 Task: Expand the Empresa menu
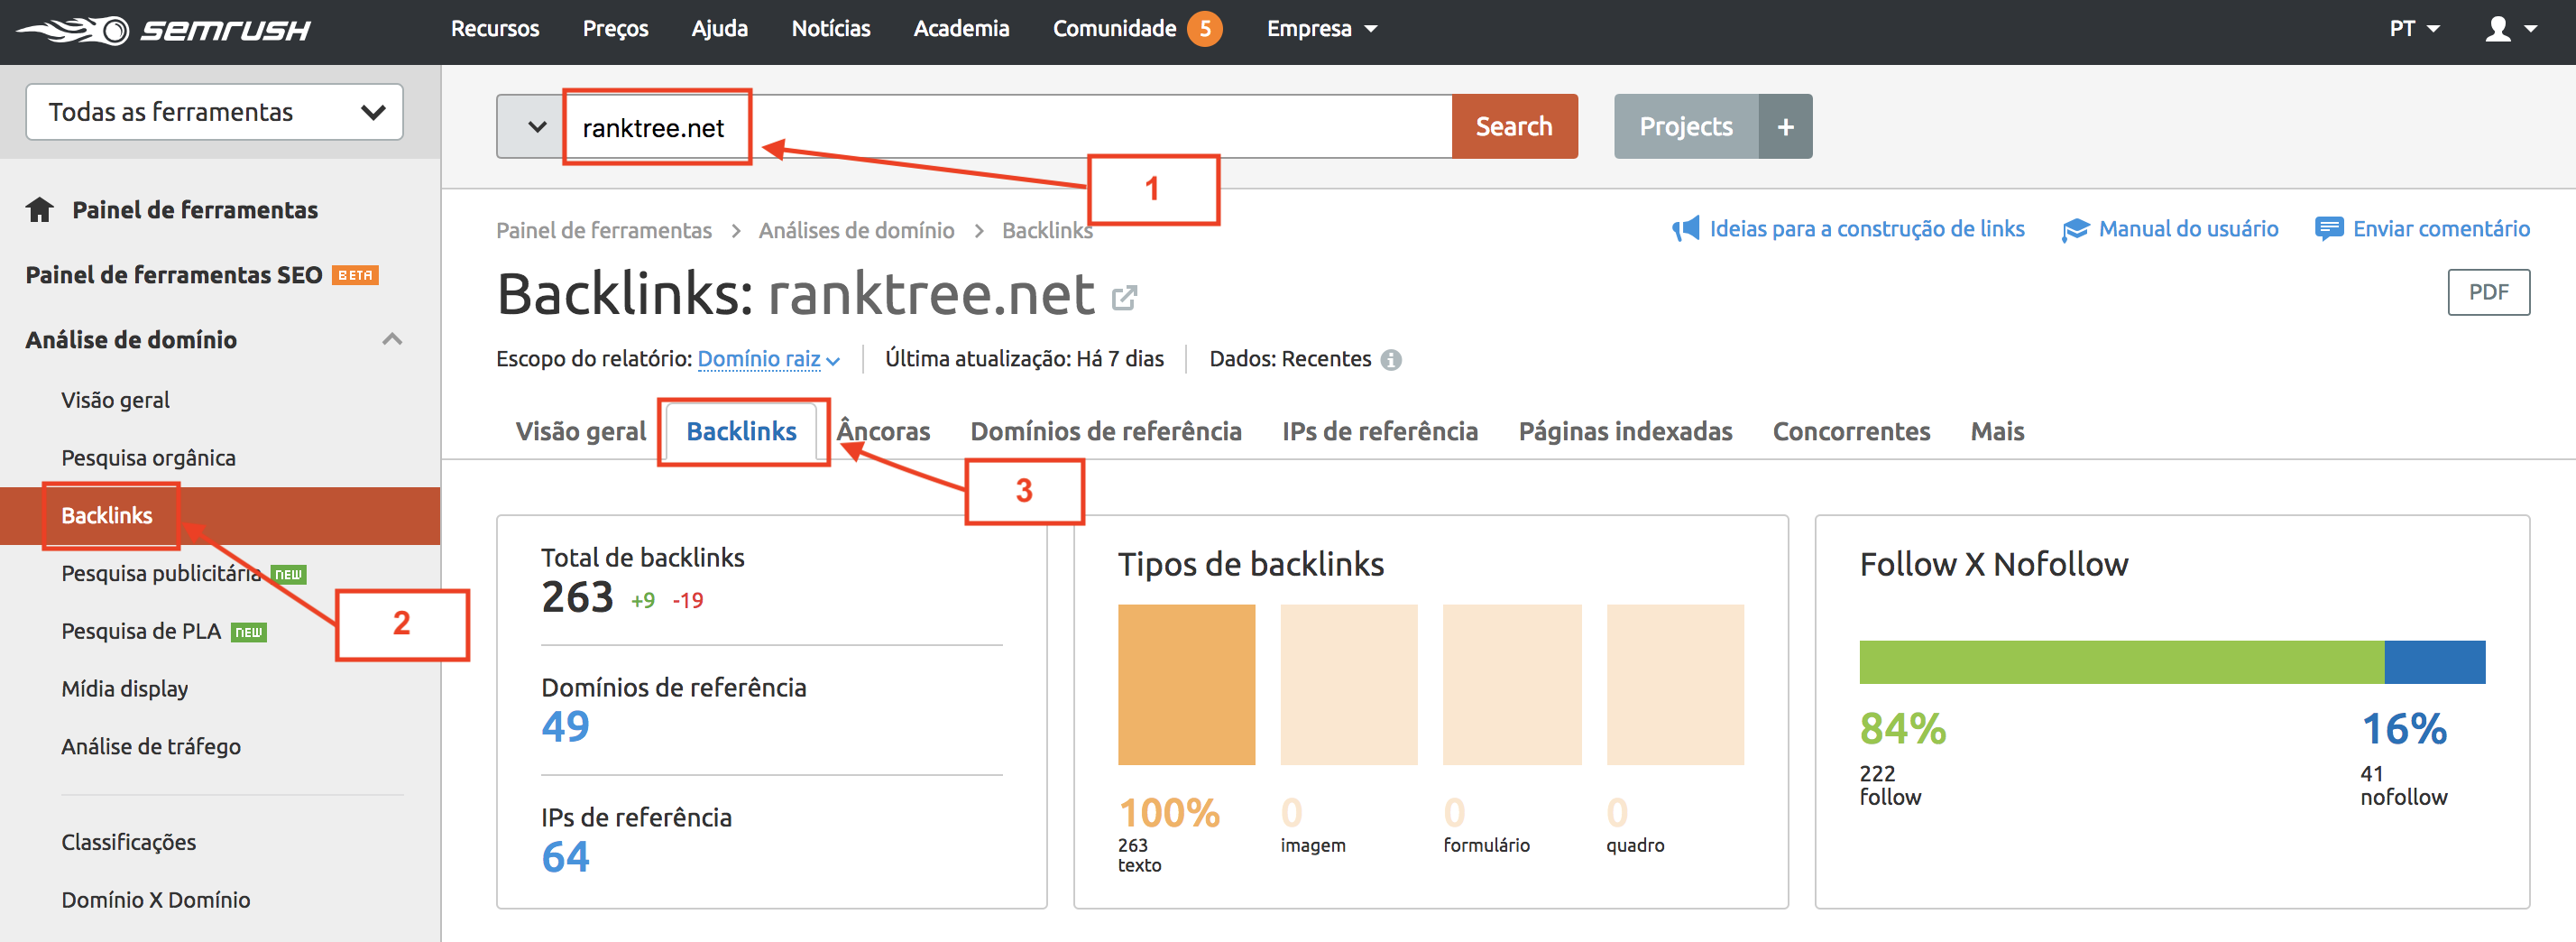point(1321,29)
